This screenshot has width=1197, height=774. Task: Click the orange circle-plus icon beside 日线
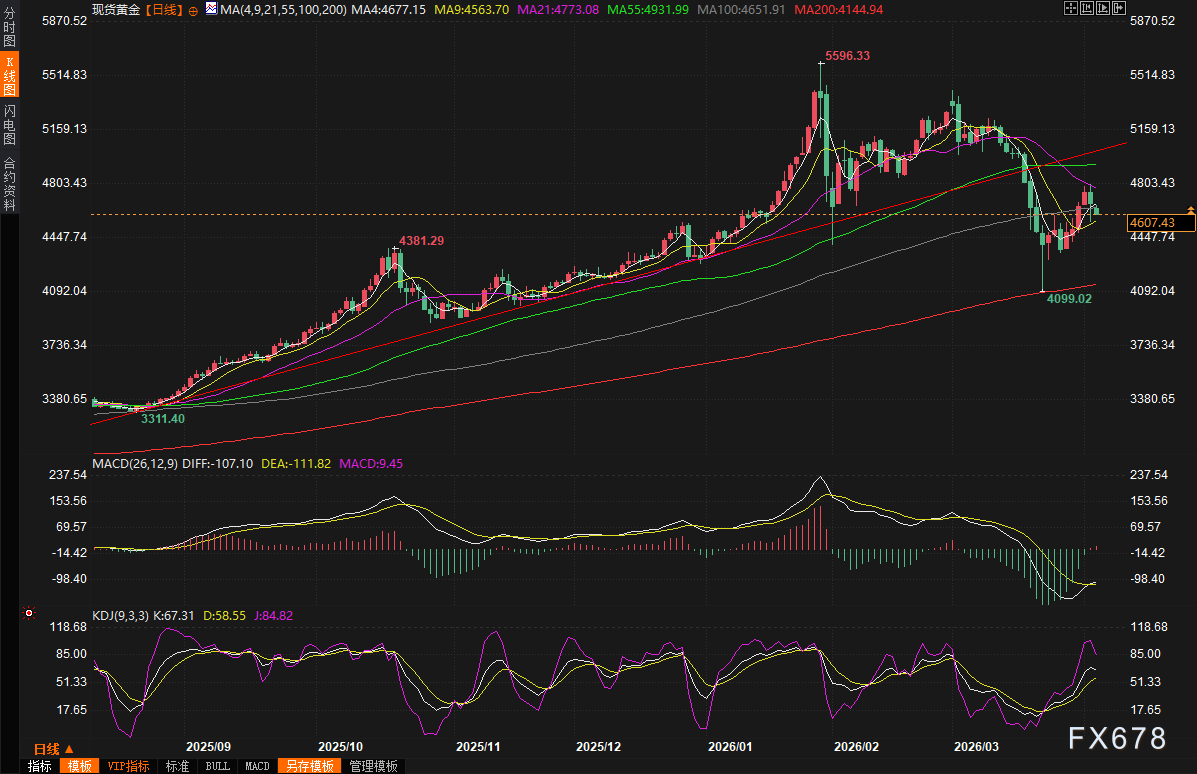[192, 9]
